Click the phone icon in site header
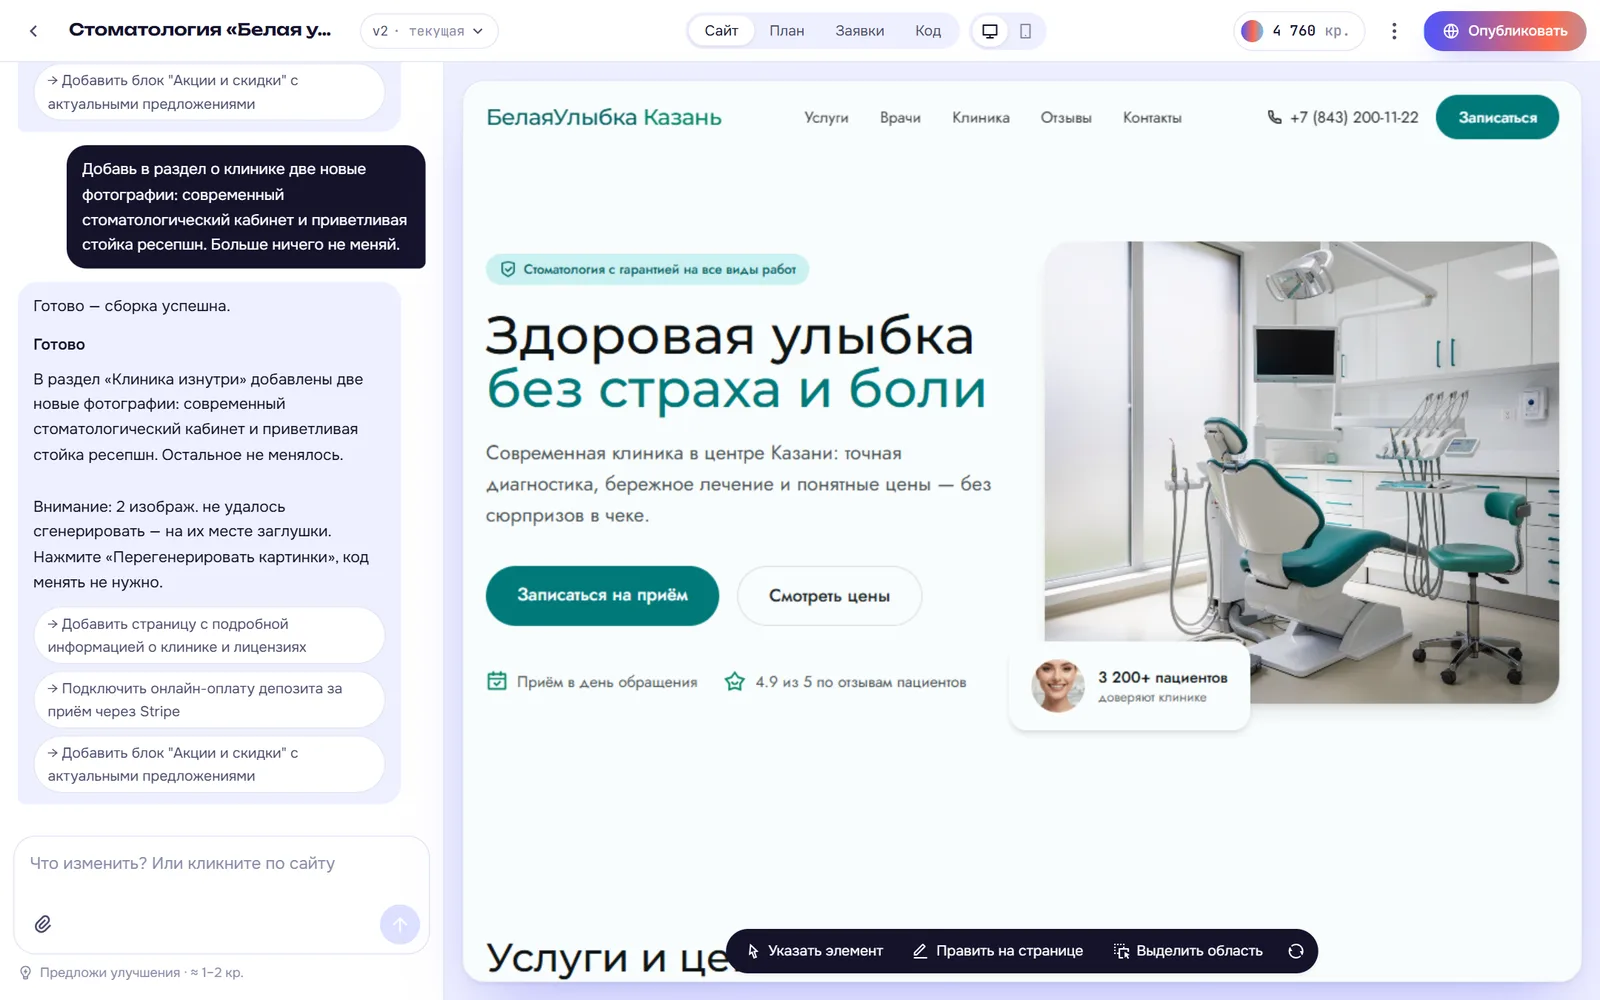This screenshot has width=1600, height=1000. [x=1274, y=117]
